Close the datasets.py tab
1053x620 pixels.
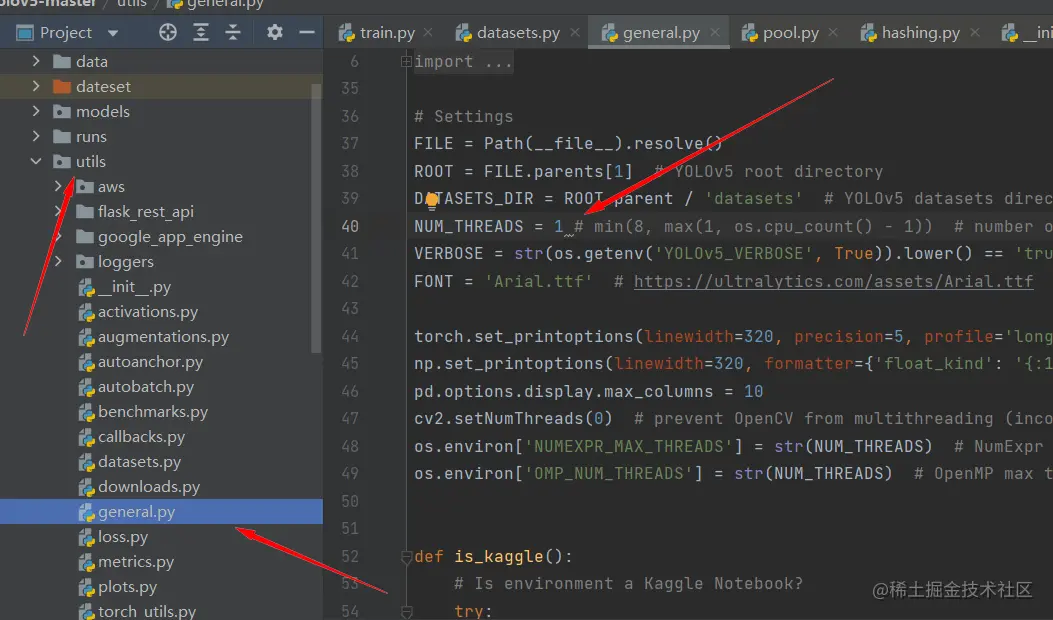[x=575, y=32]
